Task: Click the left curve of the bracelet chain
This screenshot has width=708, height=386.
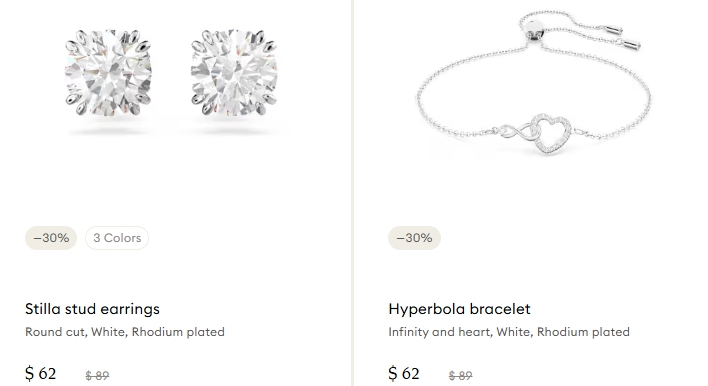Action: click(x=422, y=97)
